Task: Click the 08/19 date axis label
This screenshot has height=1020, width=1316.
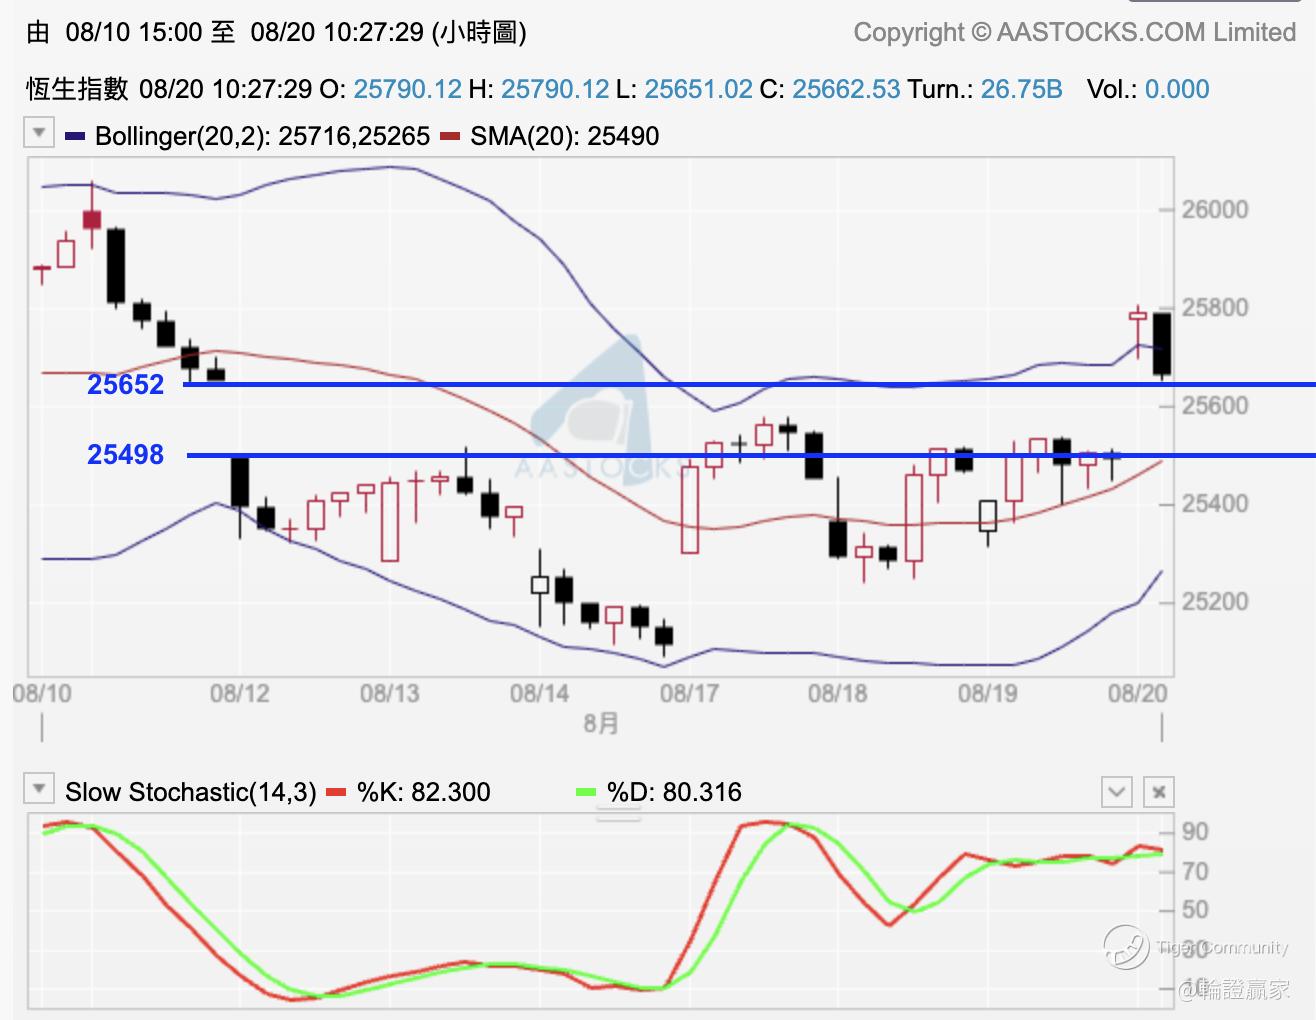Action: [x=988, y=693]
